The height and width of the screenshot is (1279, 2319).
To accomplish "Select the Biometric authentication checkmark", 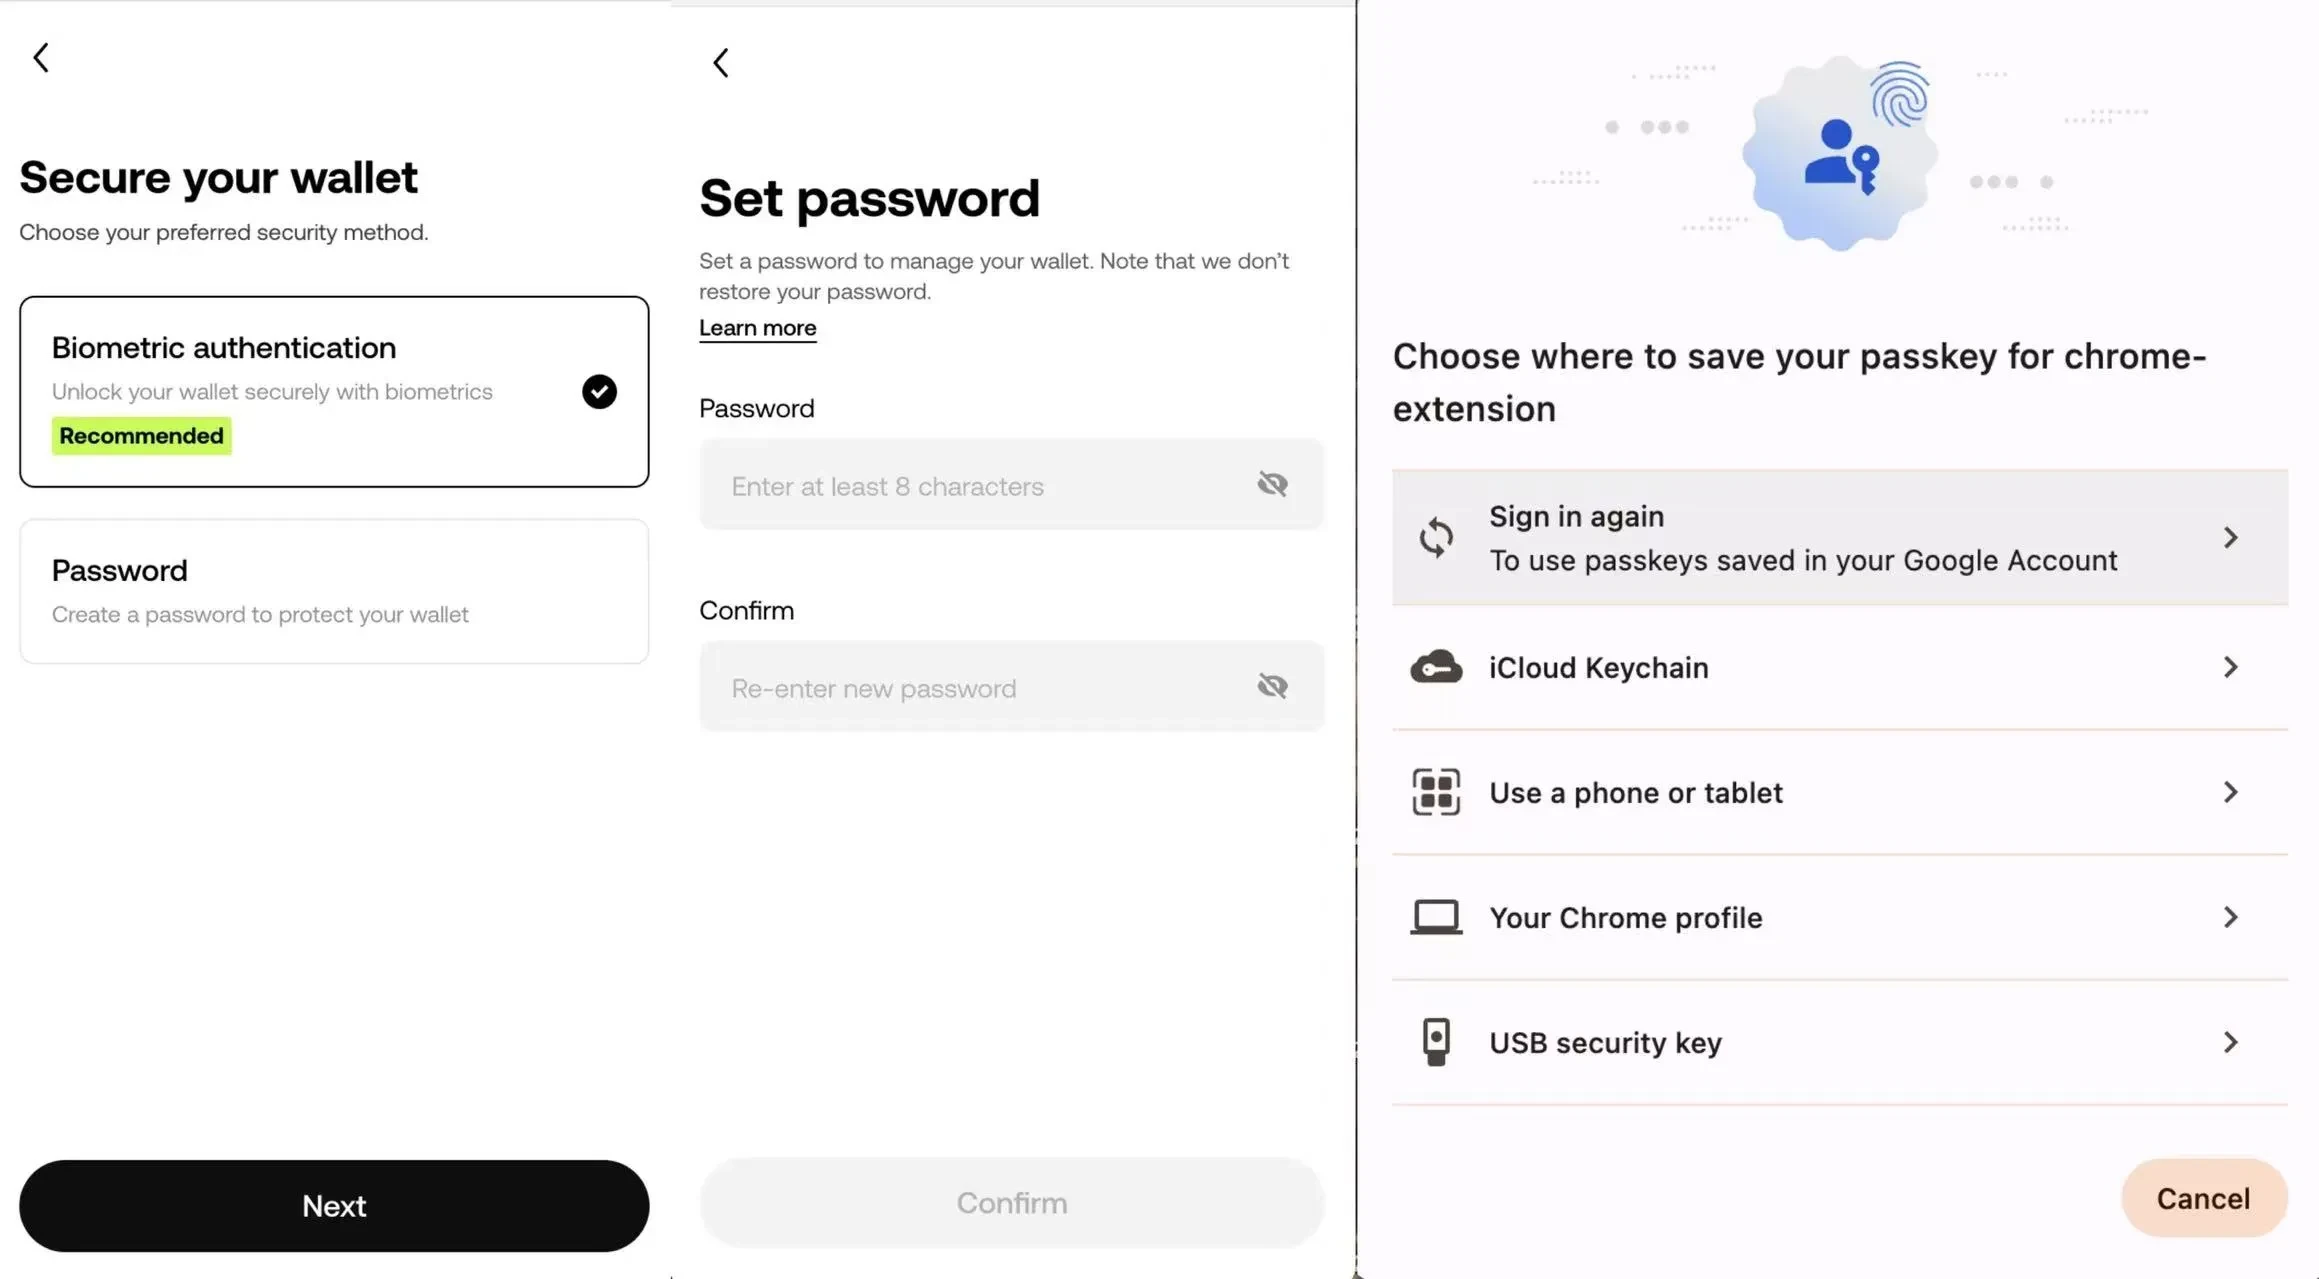I will pyautogui.click(x=599, y=392).
